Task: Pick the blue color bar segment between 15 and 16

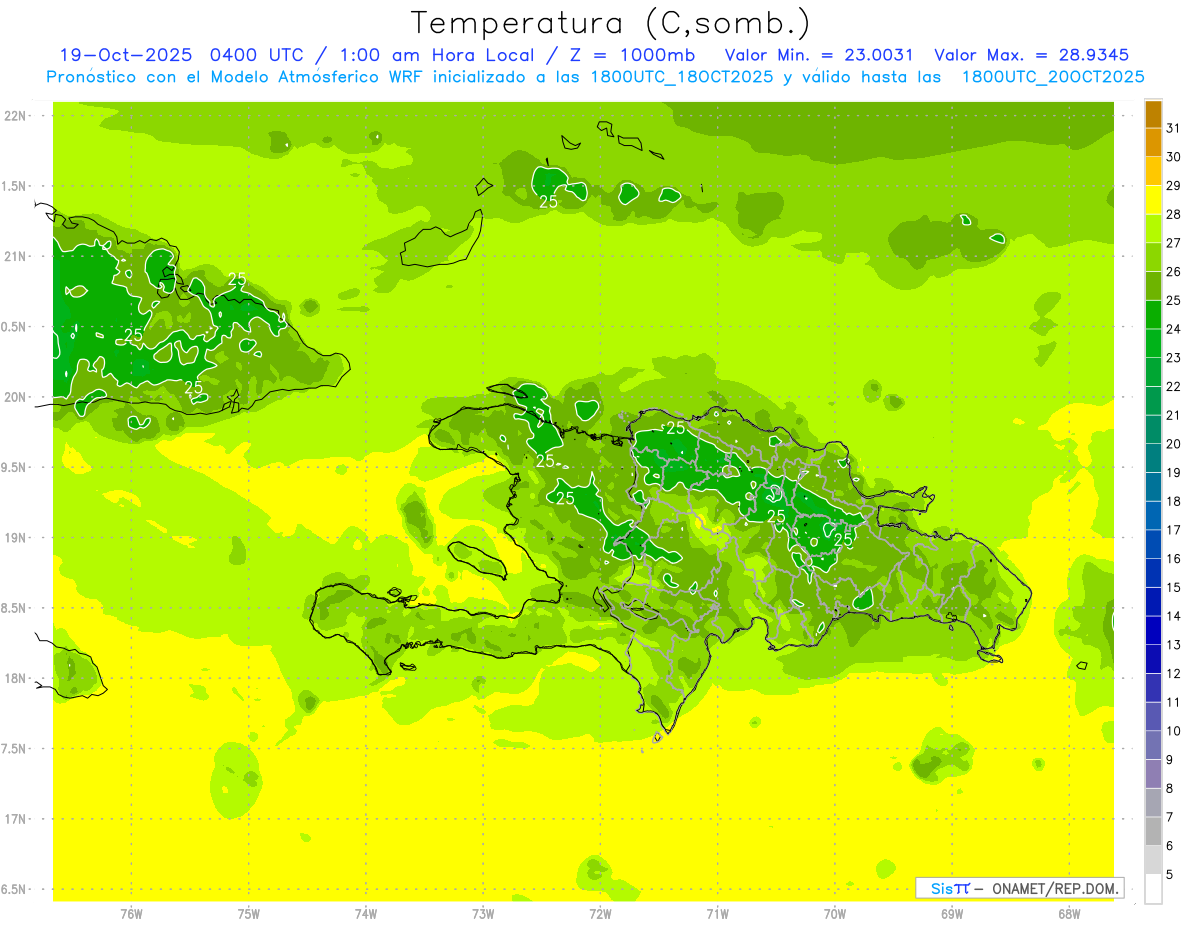Action: pos(1153,573)
